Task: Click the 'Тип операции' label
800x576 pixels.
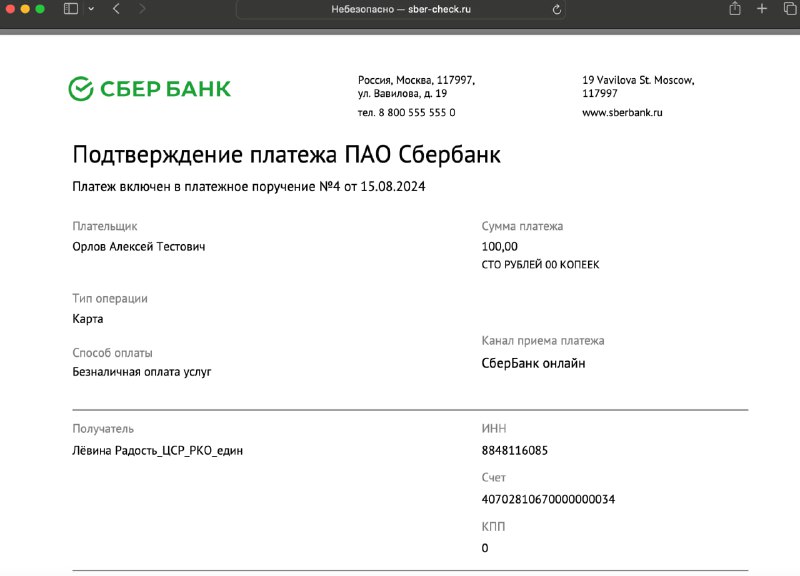Action: click(110, 299)
